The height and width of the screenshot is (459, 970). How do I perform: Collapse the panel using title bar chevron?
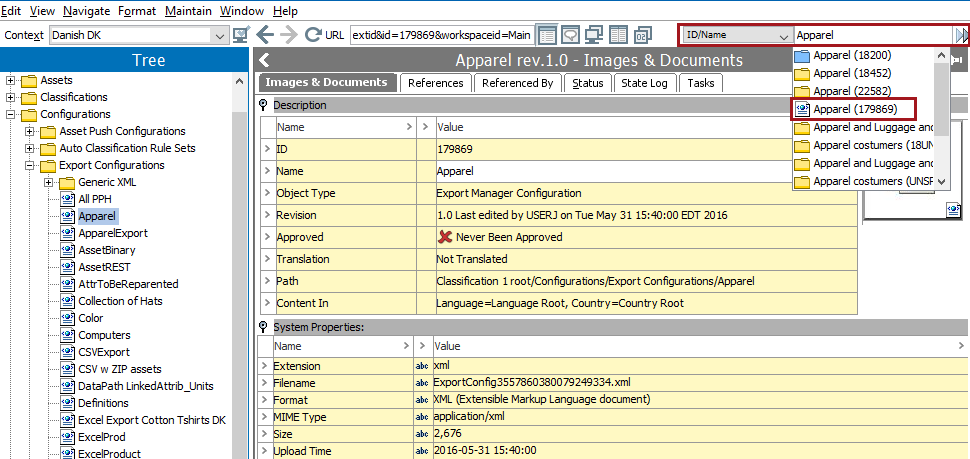tap(263, 61)
